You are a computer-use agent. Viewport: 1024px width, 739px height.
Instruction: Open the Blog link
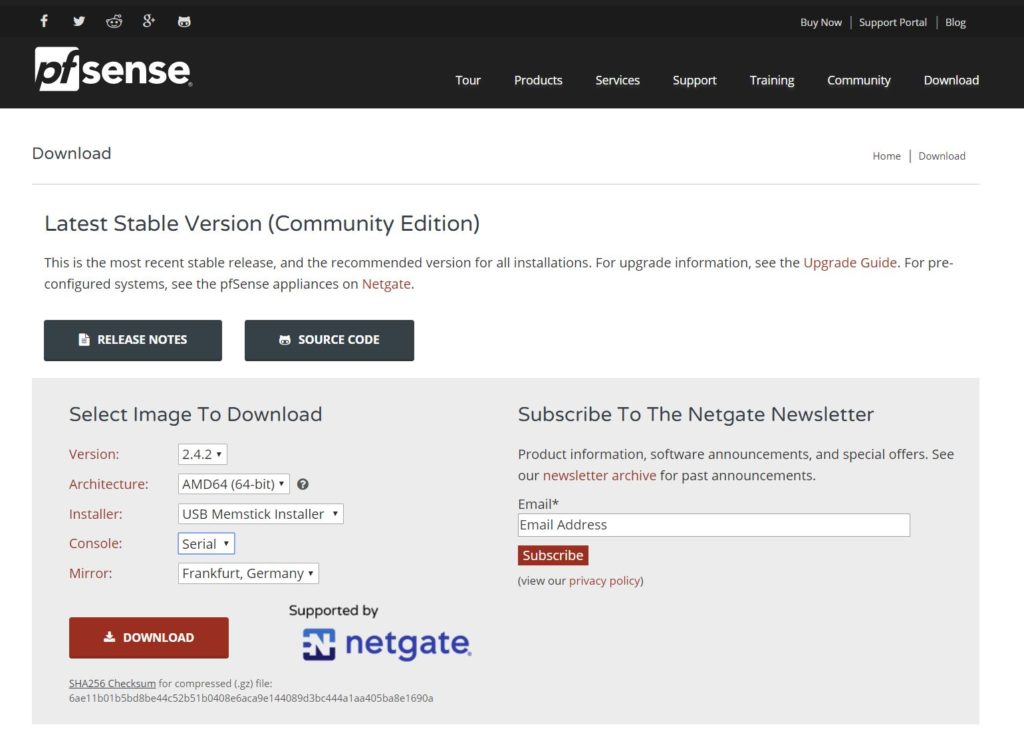(955, 22)
